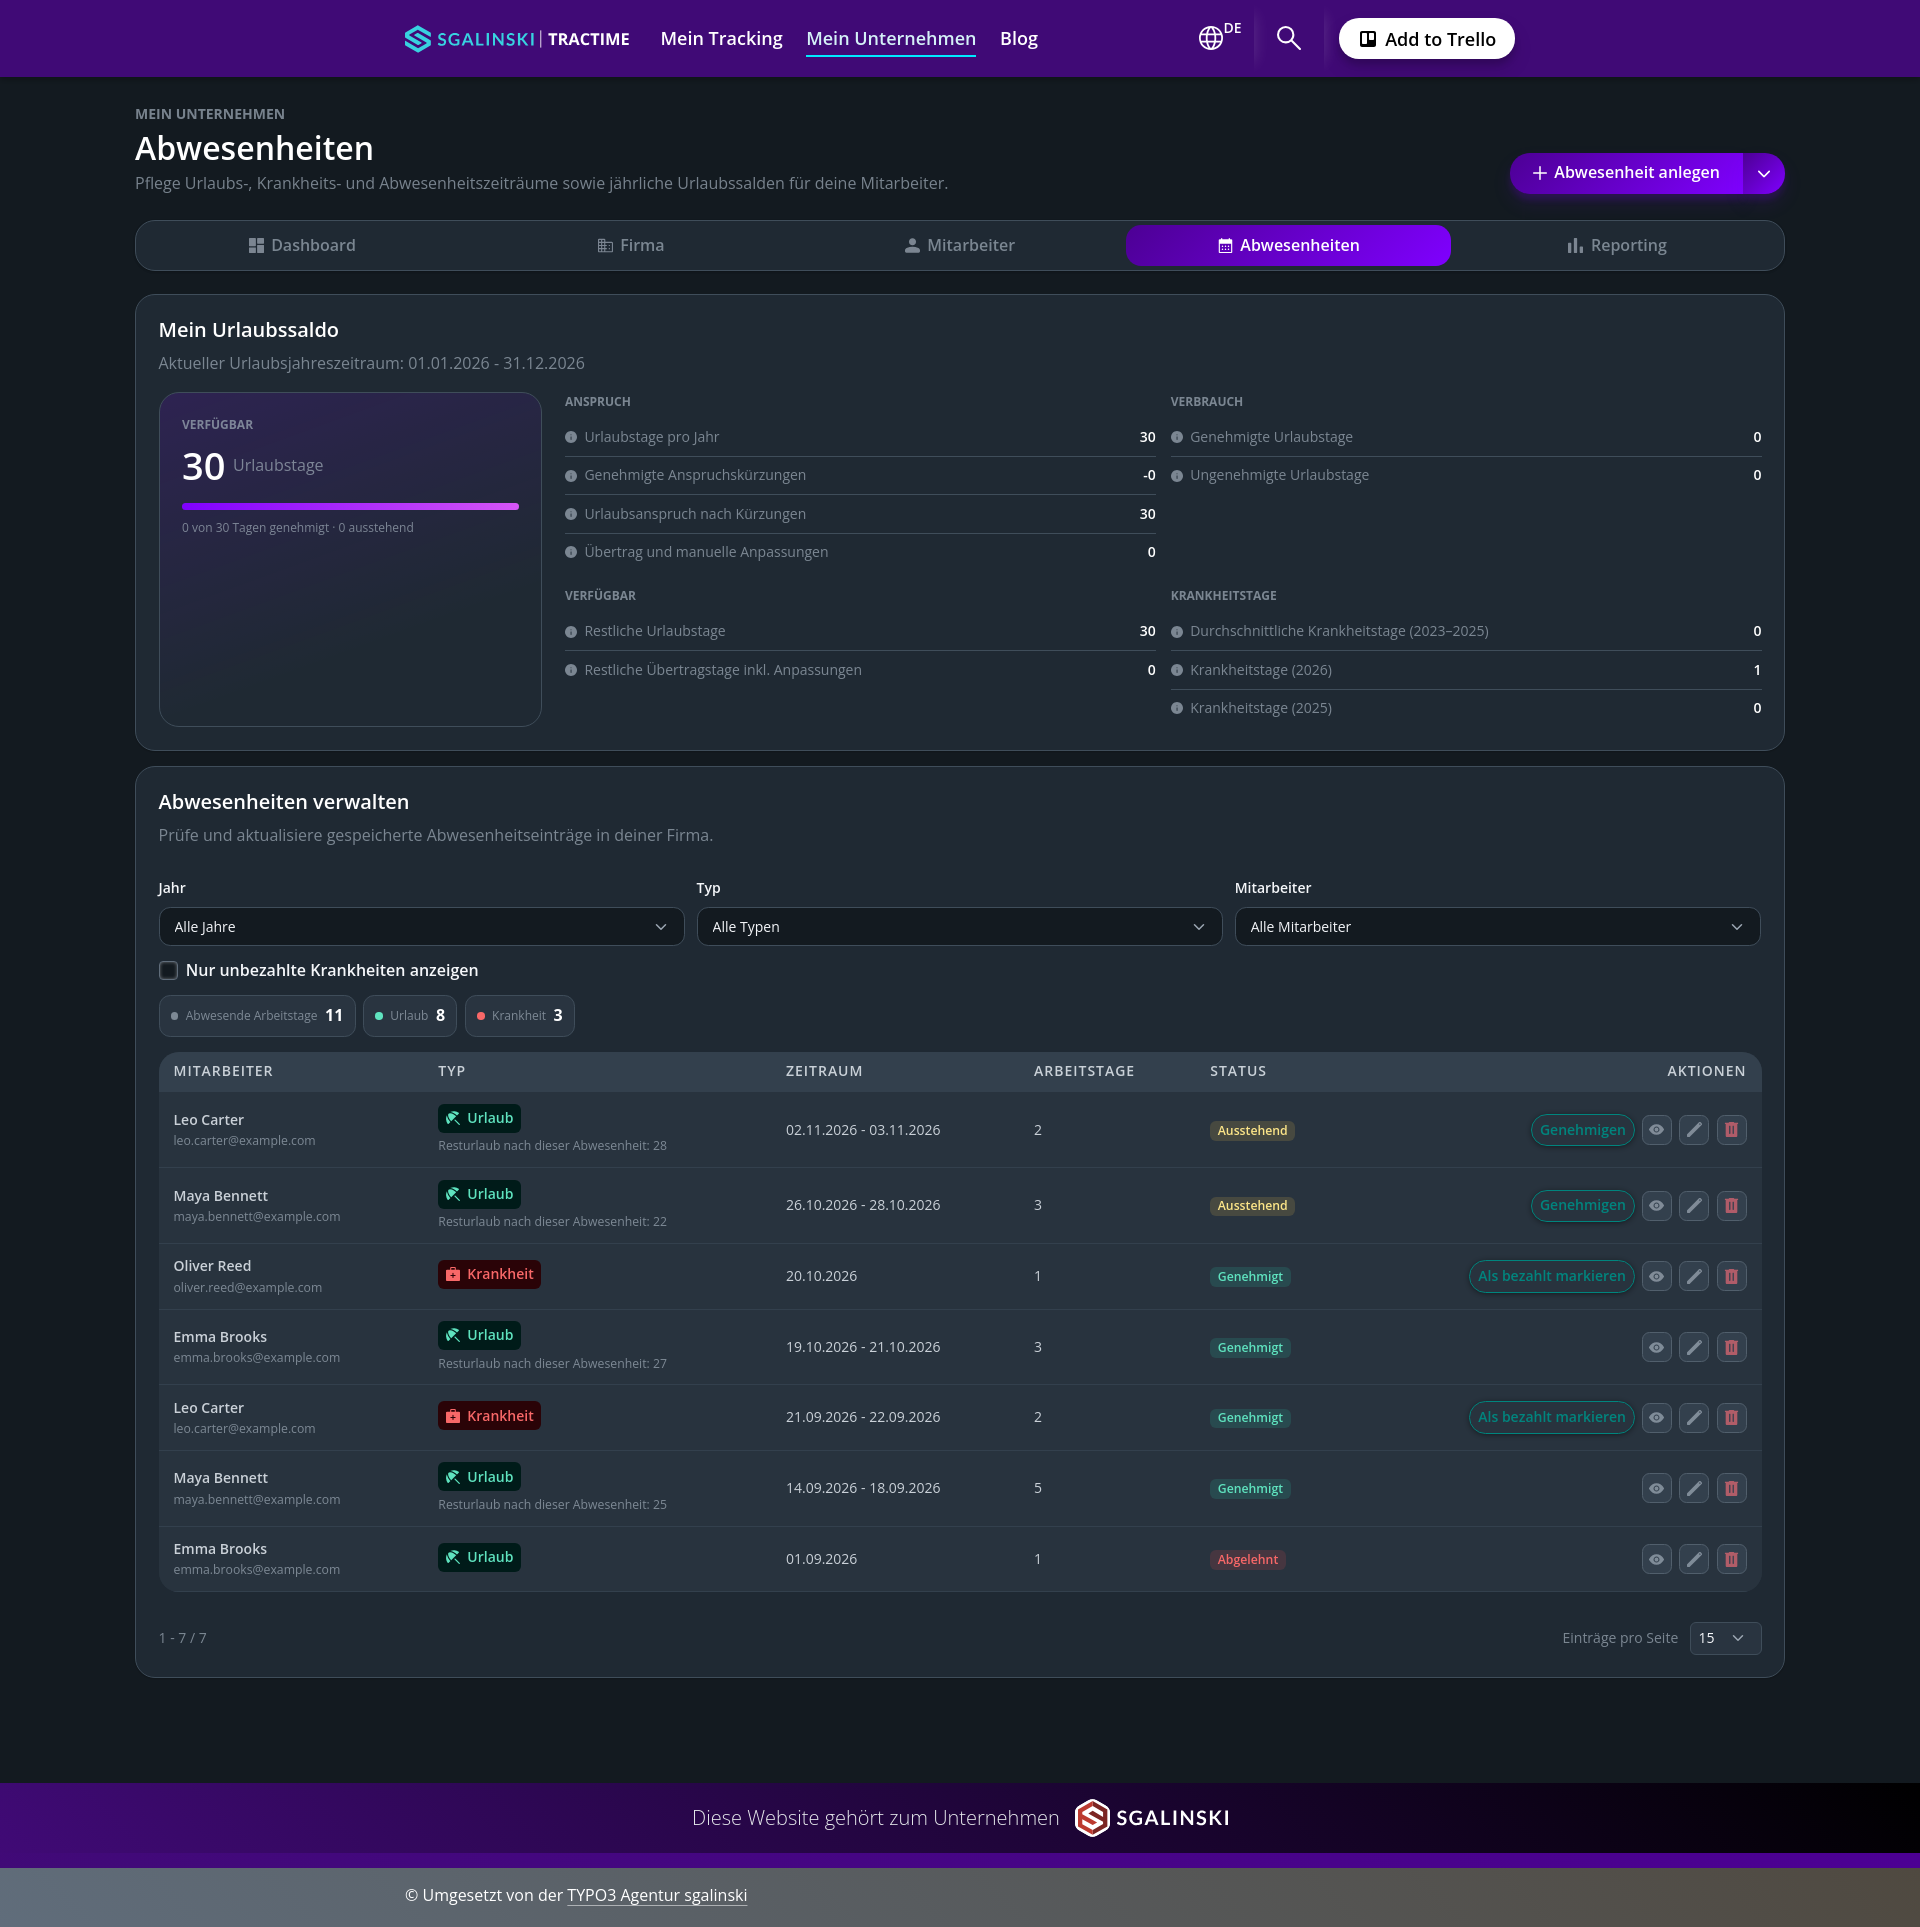The width and height of the screenshot is (1920, 1927).
Task: Edit Maya Bennett's 26.10.2026 absence
Action: (x=1694, y=1205)
